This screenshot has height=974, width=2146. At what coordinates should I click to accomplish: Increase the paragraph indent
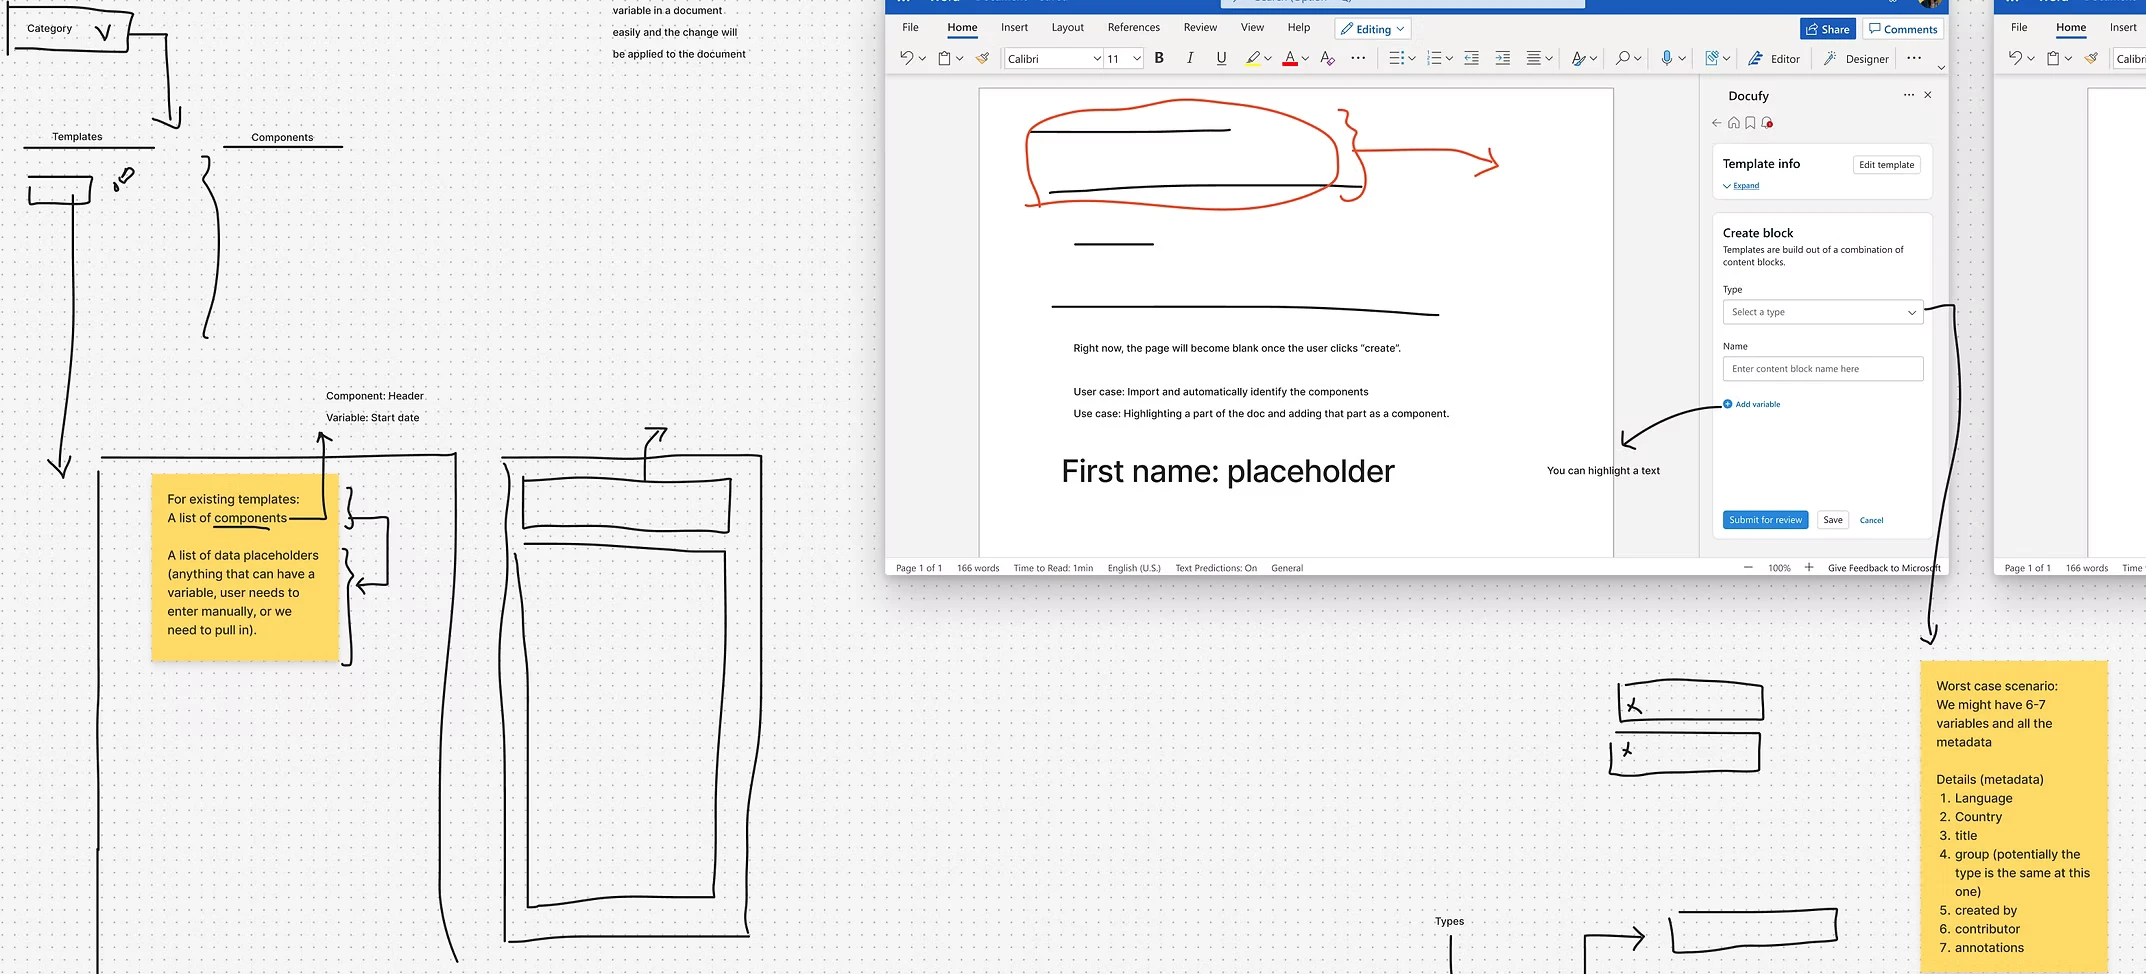coord(1502,58)
